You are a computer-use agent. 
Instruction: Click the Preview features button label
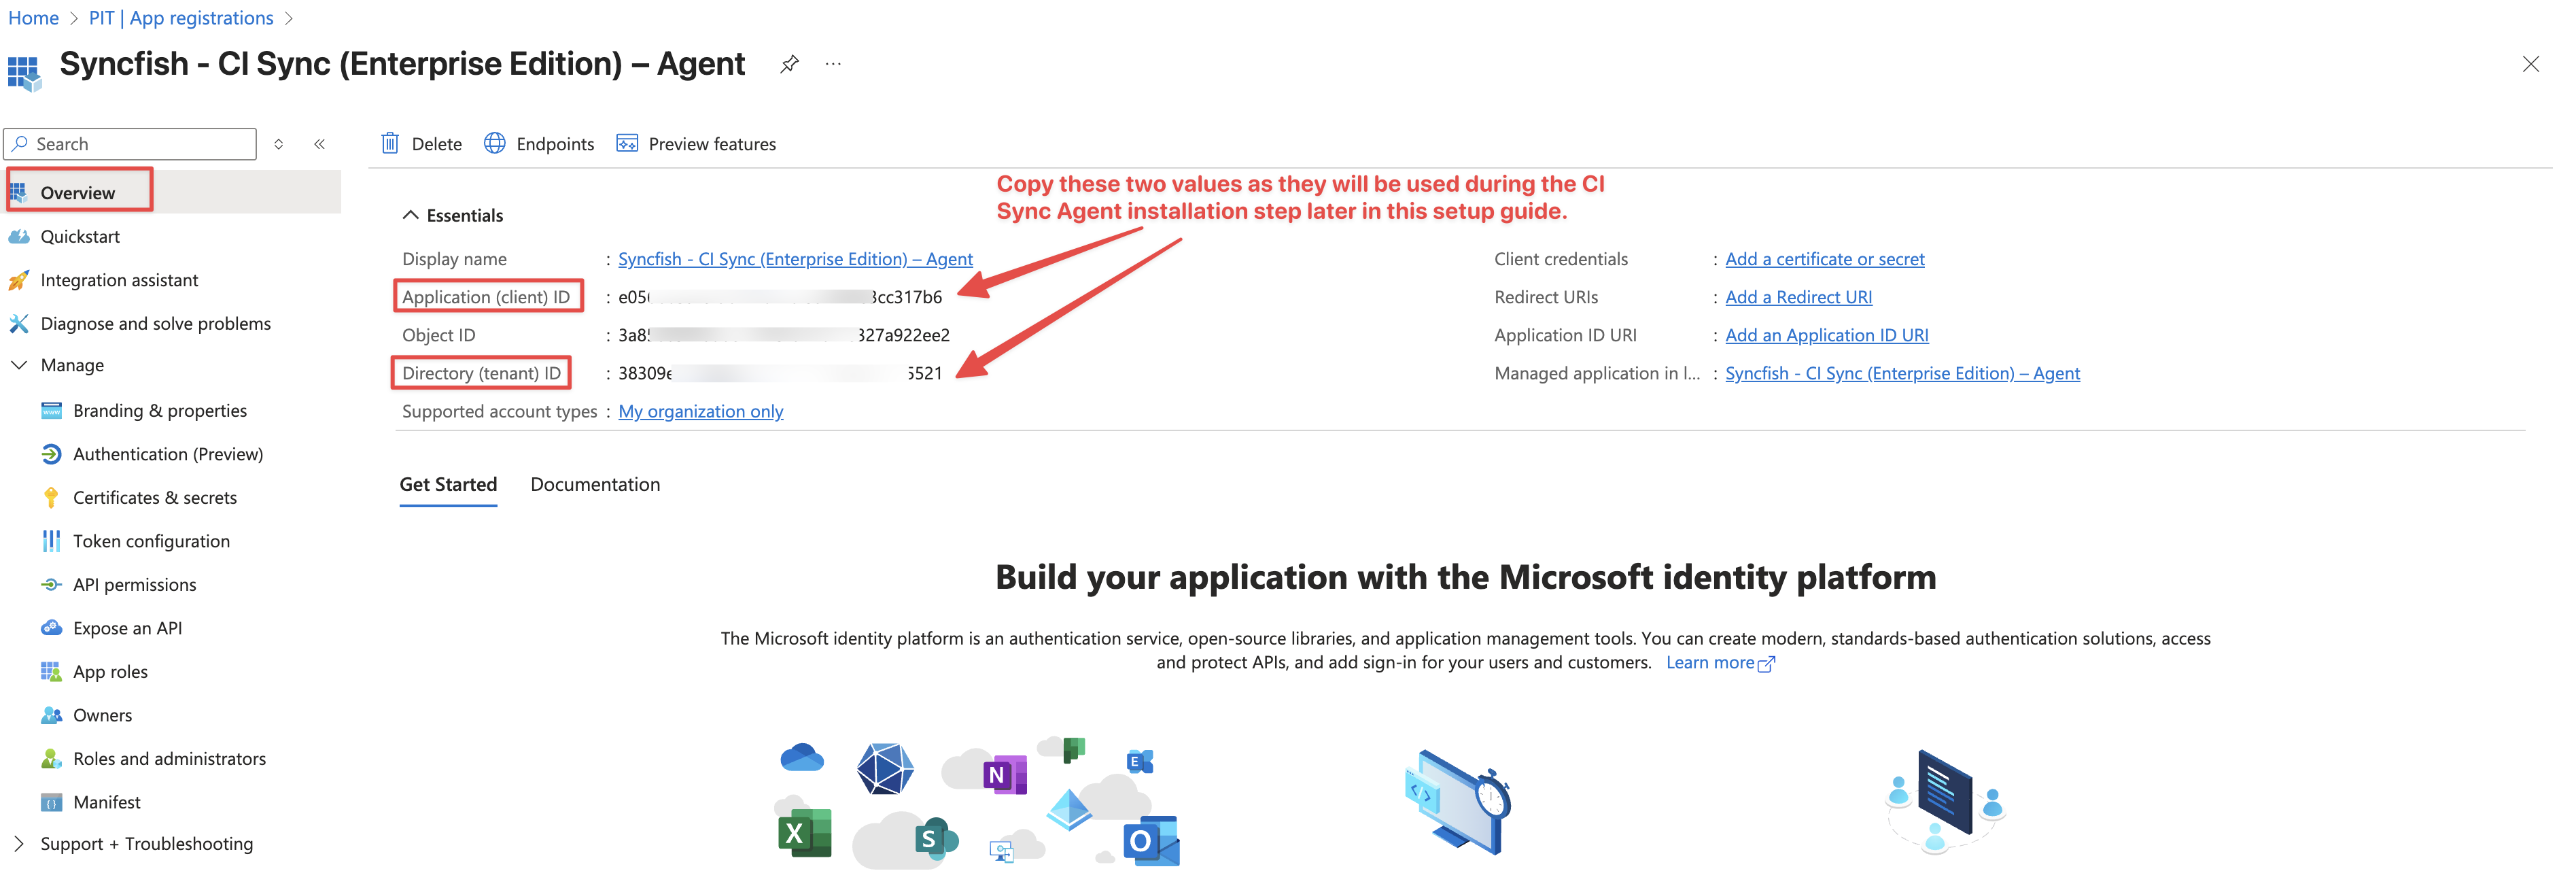712,144
